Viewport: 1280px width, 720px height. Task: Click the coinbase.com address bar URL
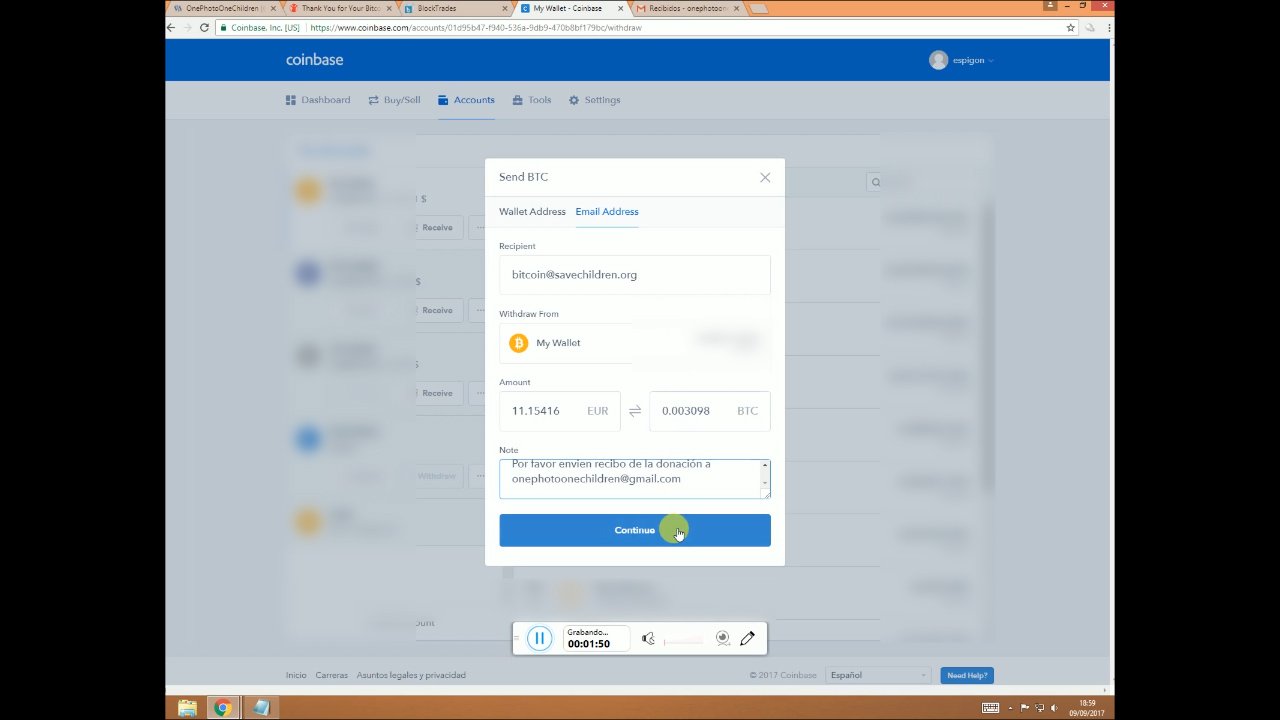click(475, 28)
